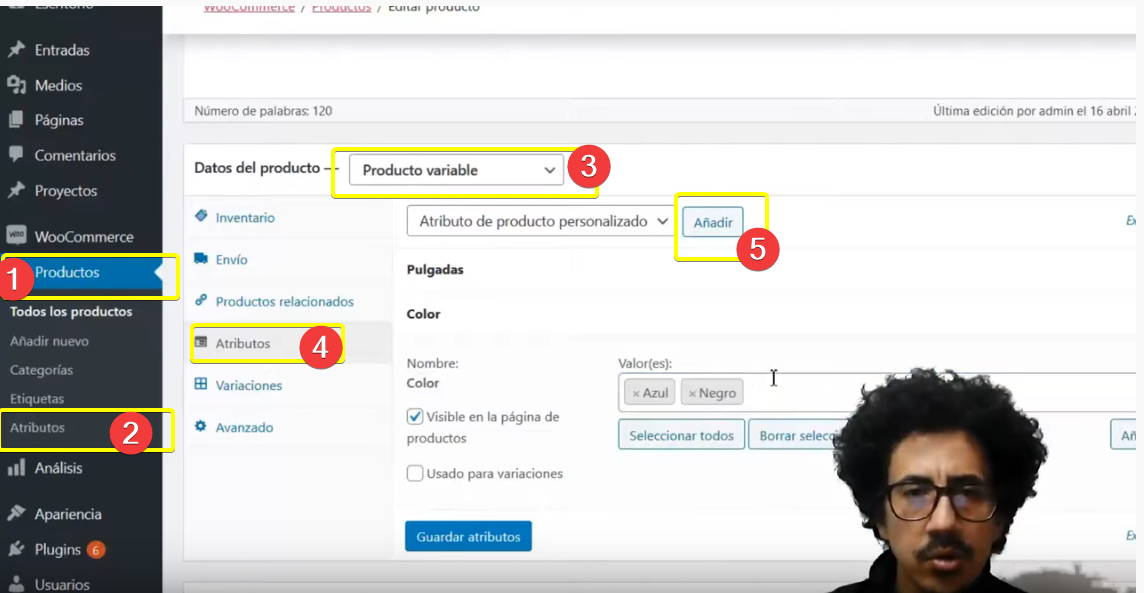
Task: Click the Número de palabras: 120 text
Action: click(263, 111)
